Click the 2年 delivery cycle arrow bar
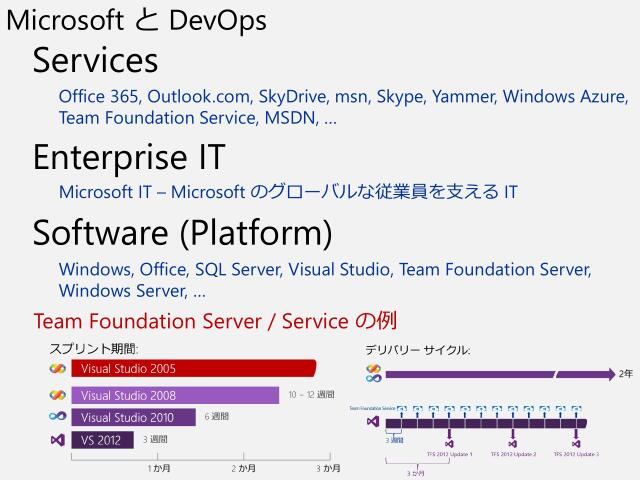Viewport: 640px width, 480px height. coord(500,374)
